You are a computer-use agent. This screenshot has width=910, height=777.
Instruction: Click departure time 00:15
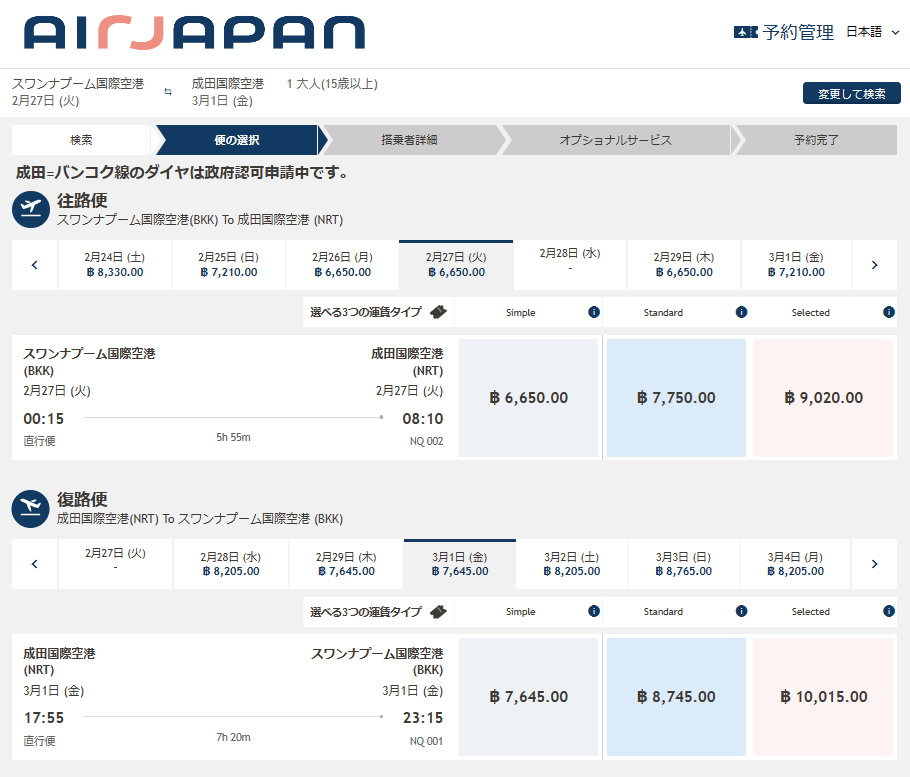(x=44, y=419)
